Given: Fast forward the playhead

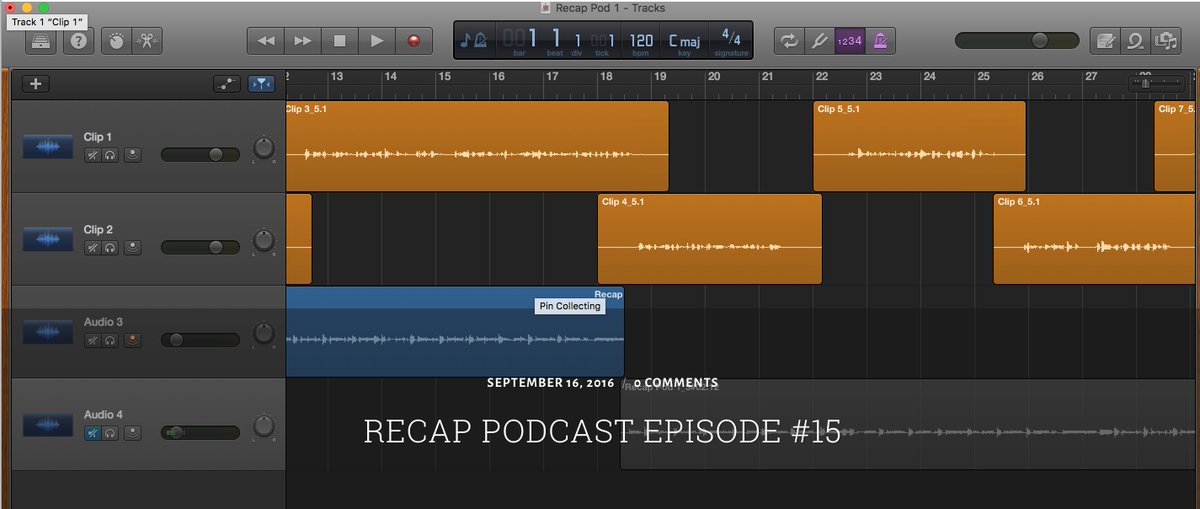Looking at the screenshot, I should pyautogui.click(x=302, y=41).
